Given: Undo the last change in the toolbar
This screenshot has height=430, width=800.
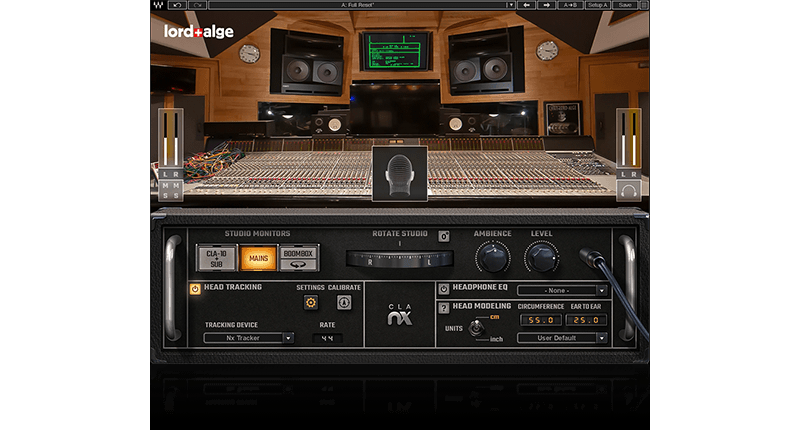Looking at the screenshot, I should point(177,5).
